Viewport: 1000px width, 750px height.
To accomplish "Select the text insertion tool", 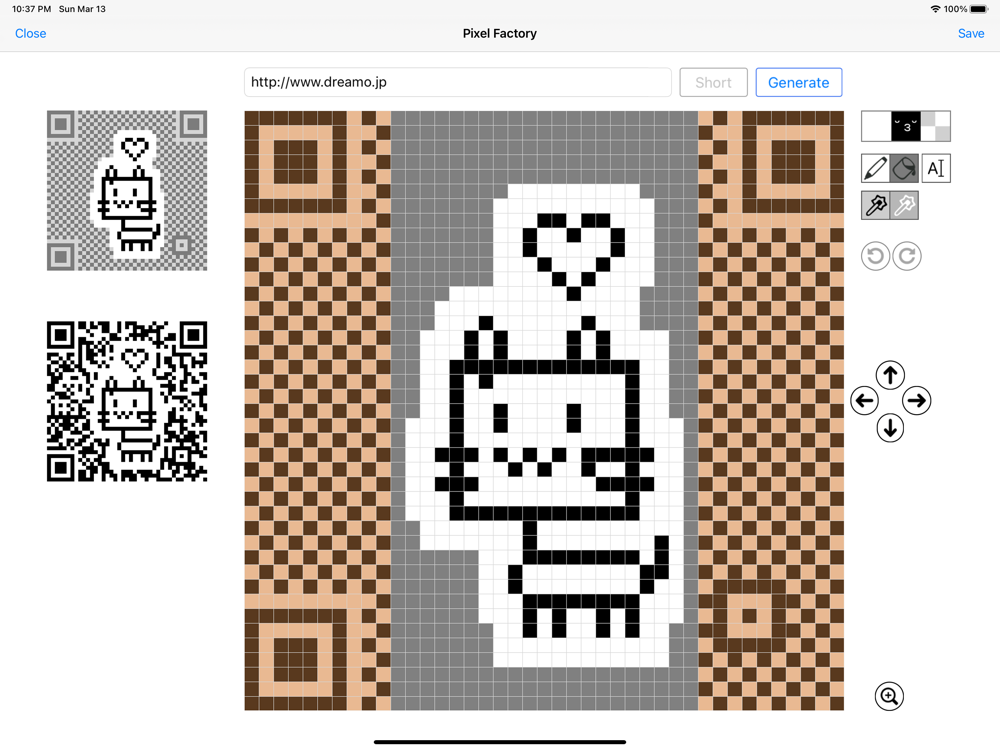I will tap(936, 168).
